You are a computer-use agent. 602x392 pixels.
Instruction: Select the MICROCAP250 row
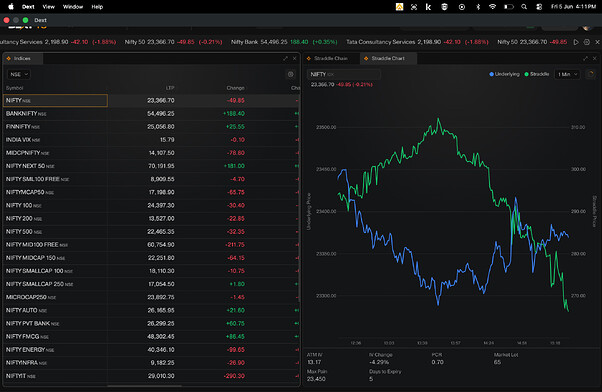(x=151, y=297)
